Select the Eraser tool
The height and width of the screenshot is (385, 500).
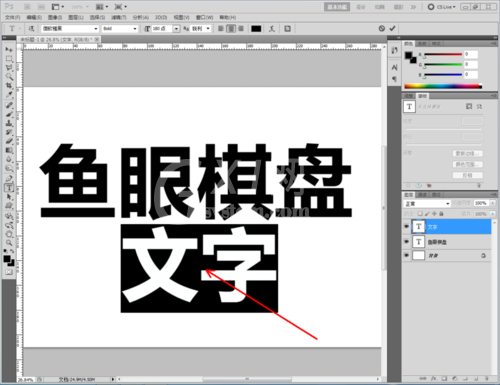point(9,141)
